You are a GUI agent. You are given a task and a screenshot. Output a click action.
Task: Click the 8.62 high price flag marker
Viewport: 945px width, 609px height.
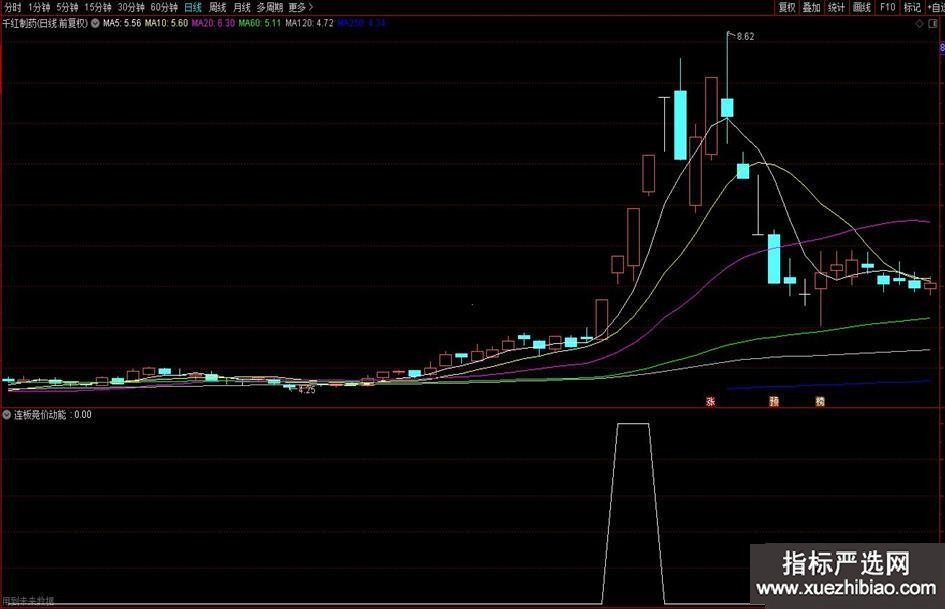click(744, 36)
